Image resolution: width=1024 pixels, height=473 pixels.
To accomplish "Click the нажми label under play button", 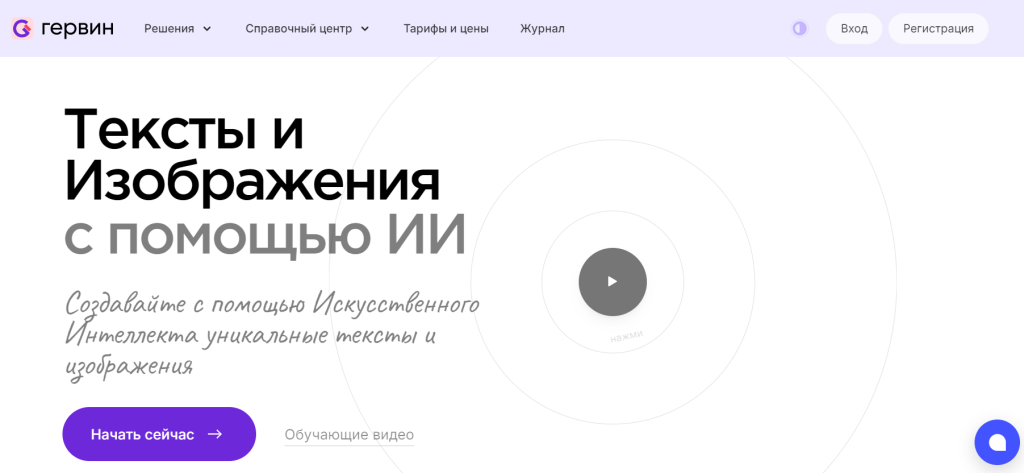I will tap(626, 336).
